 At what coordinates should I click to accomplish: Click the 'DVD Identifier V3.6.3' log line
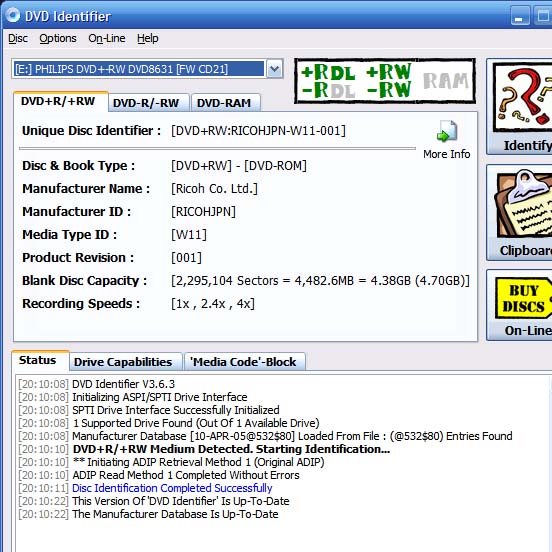[x=123, y=384]
